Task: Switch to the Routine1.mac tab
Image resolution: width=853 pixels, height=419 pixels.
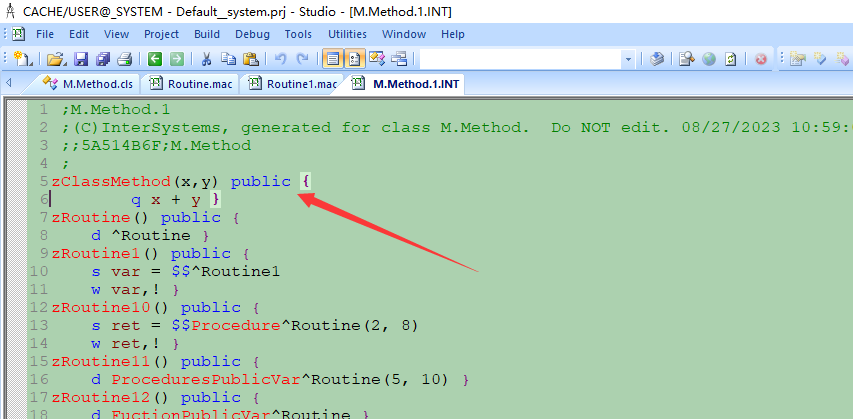Action: click(x=292, y=84)
